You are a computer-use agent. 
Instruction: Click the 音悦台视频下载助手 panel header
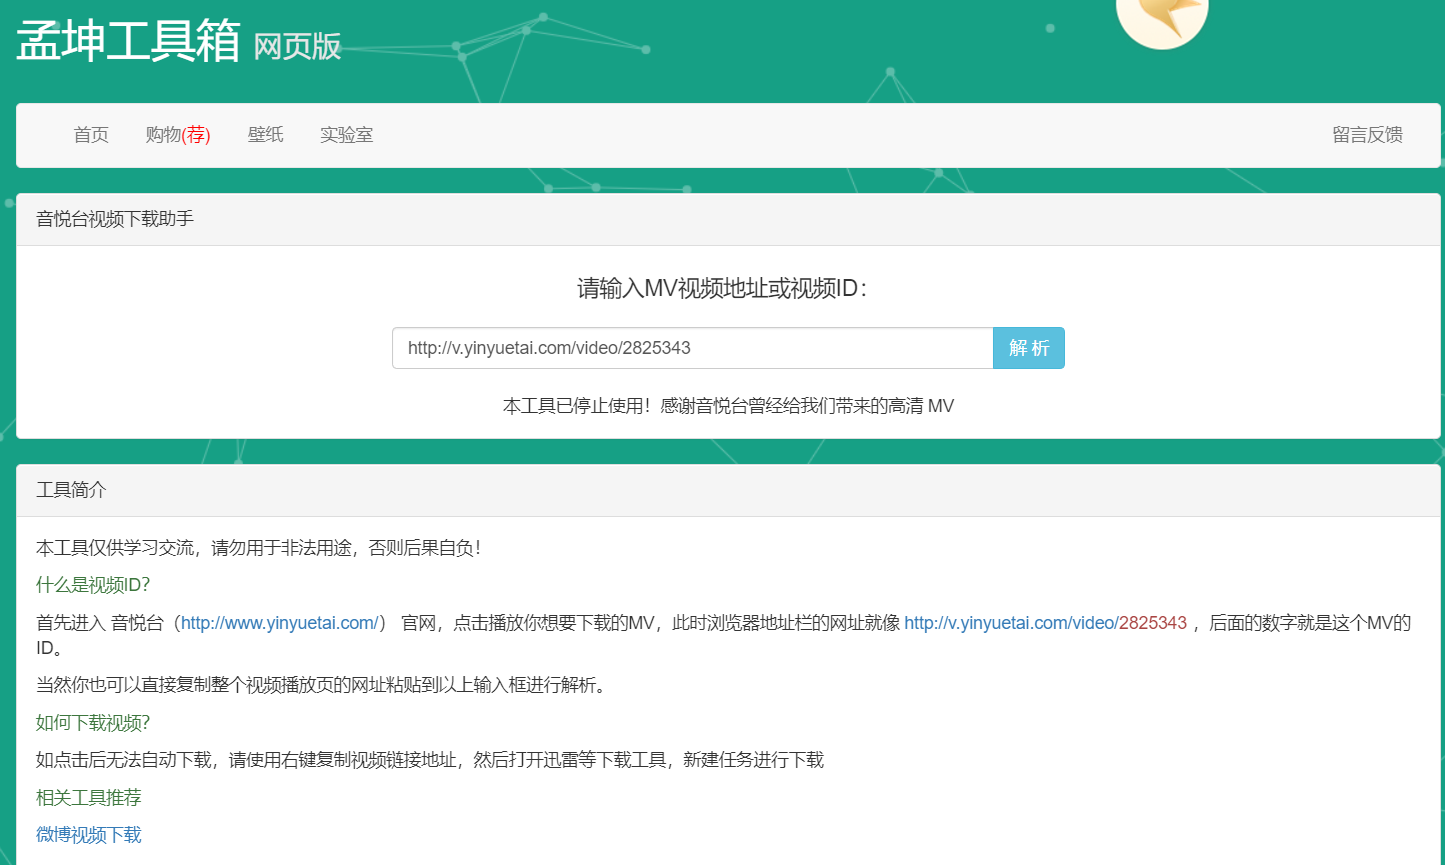tap(115, 219)
